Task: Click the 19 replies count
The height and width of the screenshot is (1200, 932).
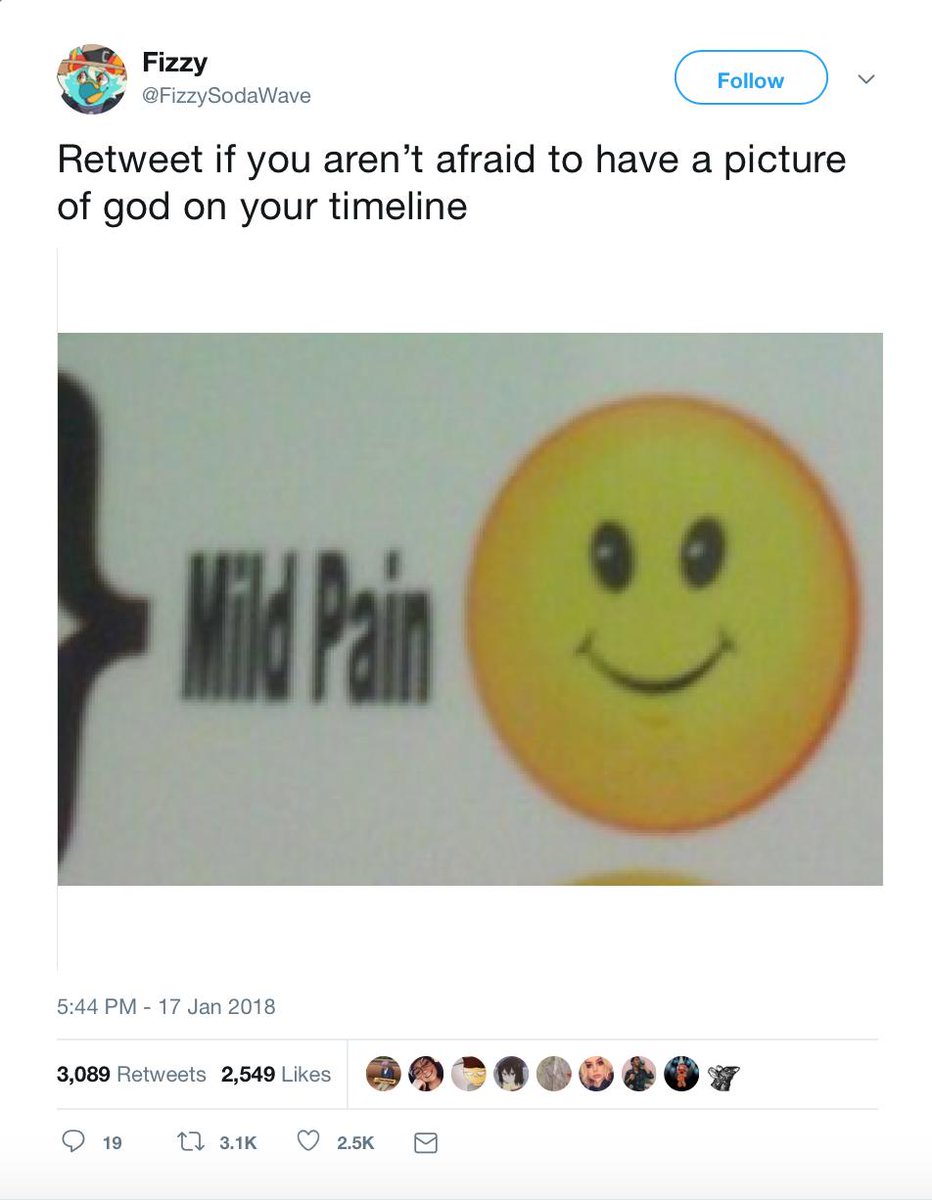Action: click(112, 1142)
